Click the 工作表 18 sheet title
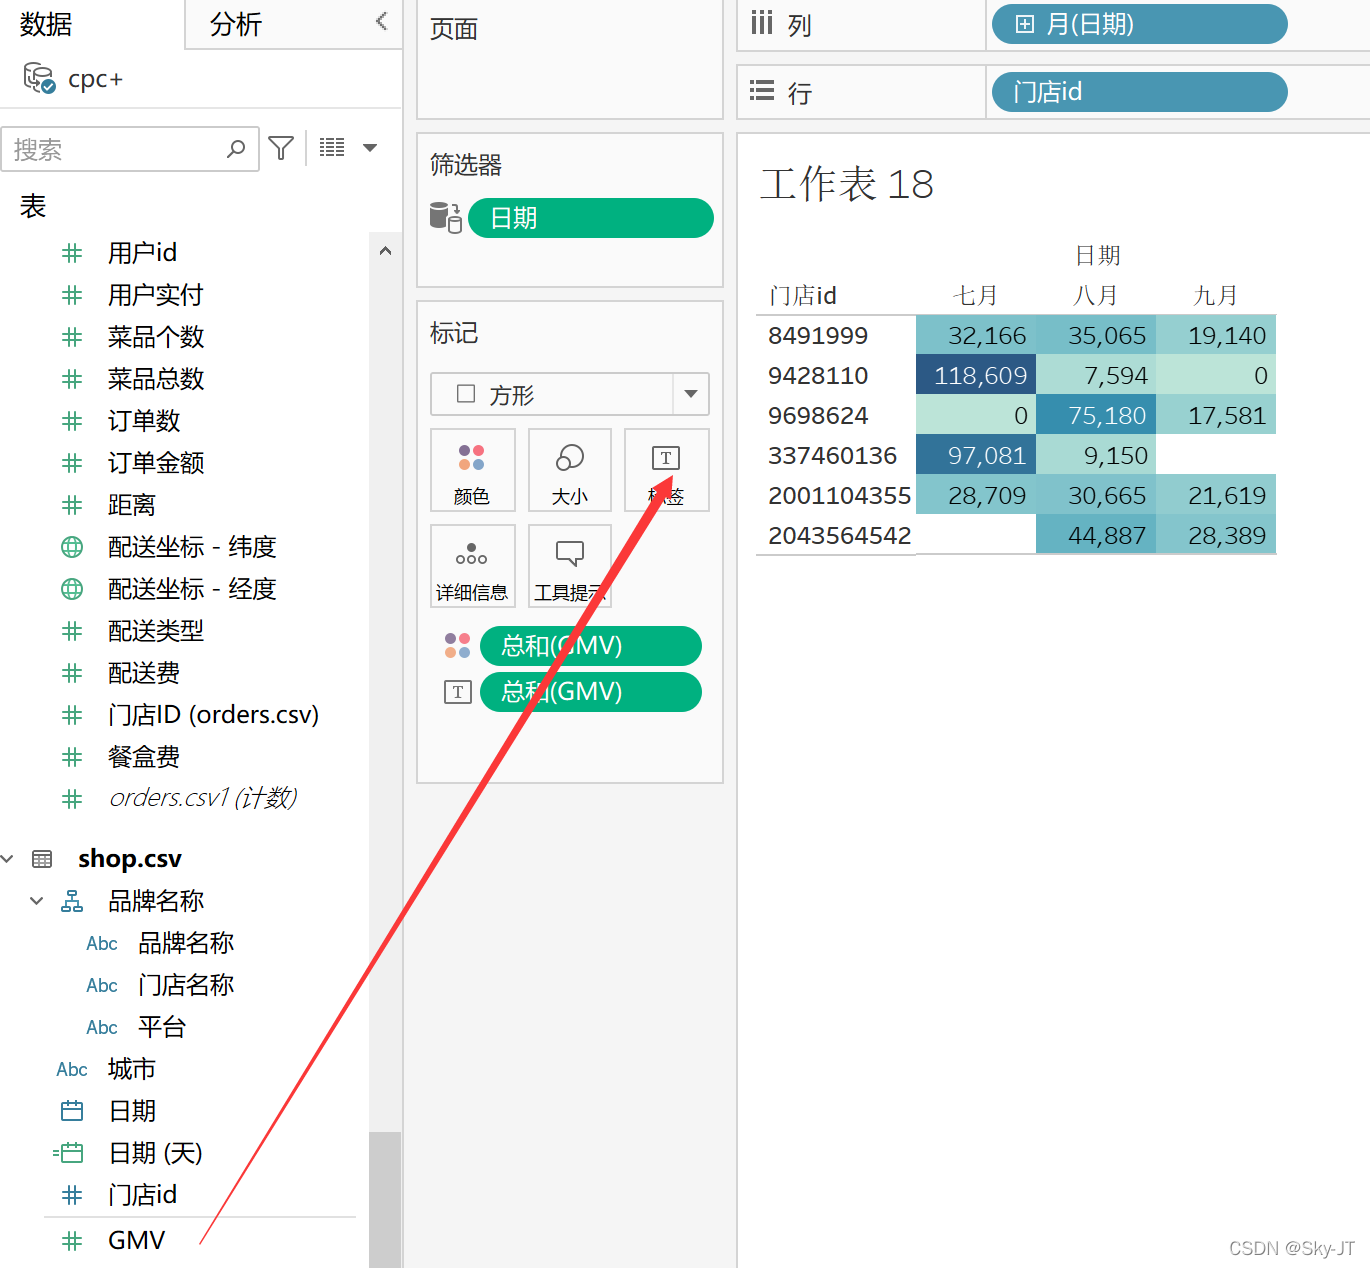 [846, 184]
